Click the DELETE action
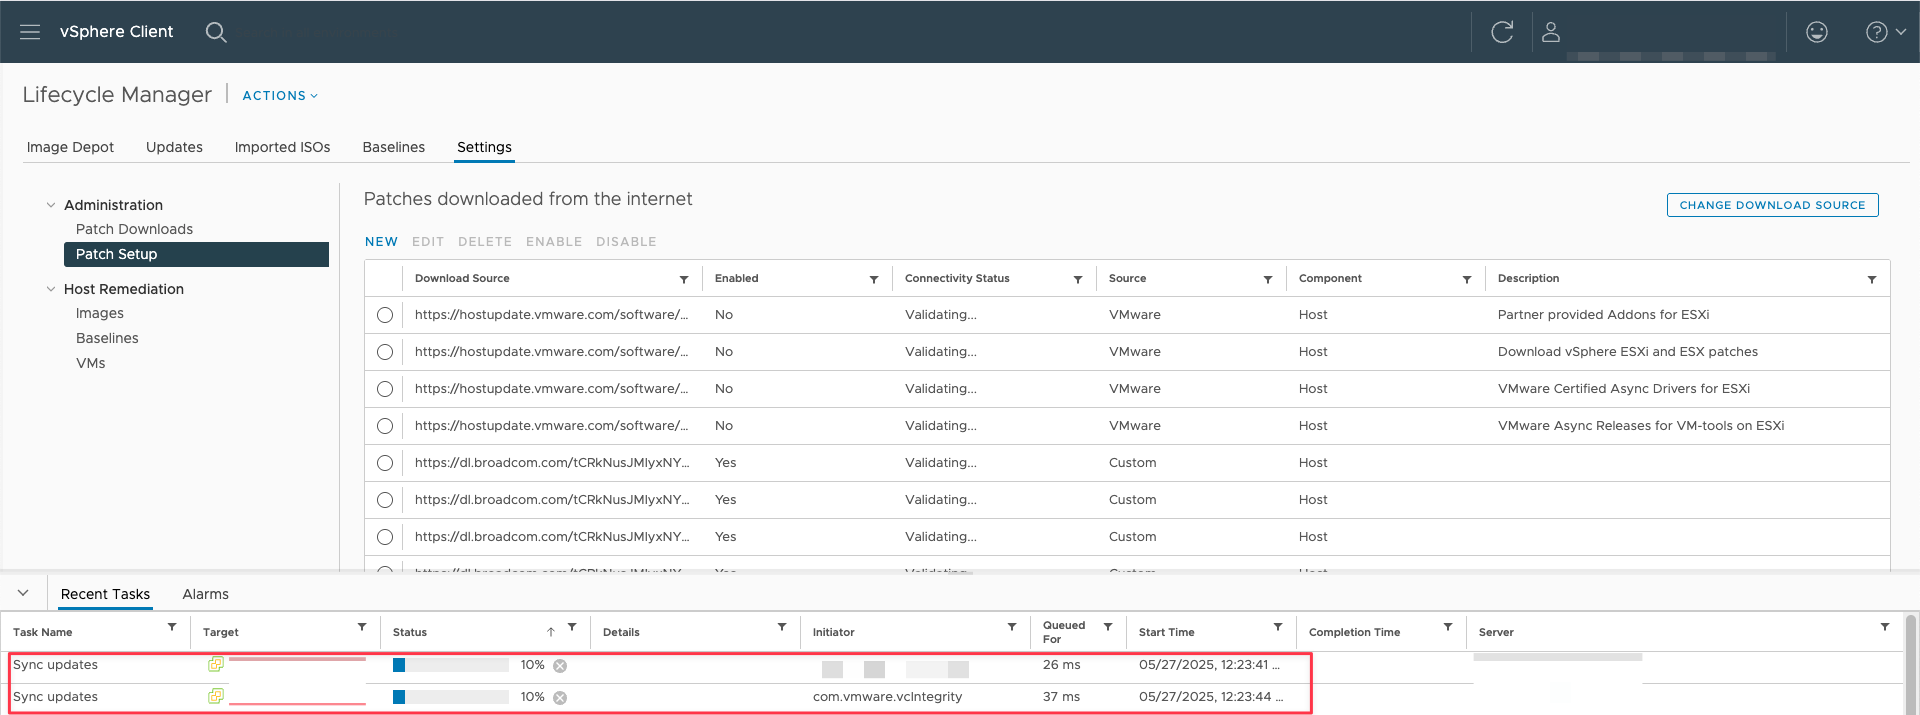 485,242
